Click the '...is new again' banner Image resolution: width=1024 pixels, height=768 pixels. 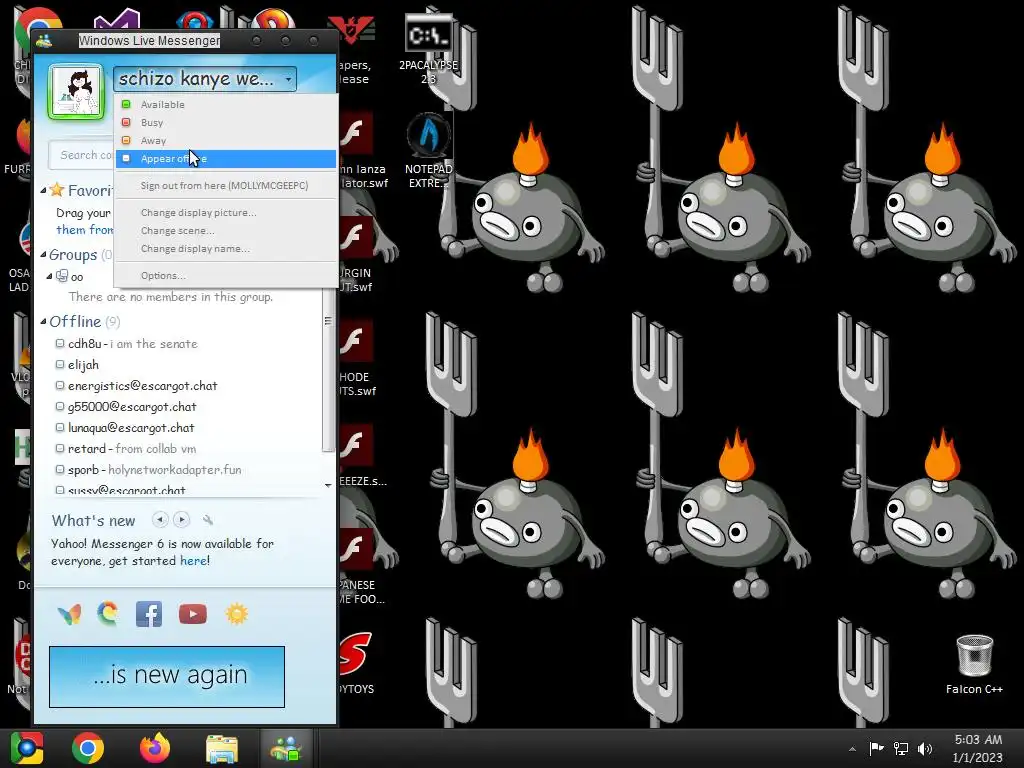167,677
